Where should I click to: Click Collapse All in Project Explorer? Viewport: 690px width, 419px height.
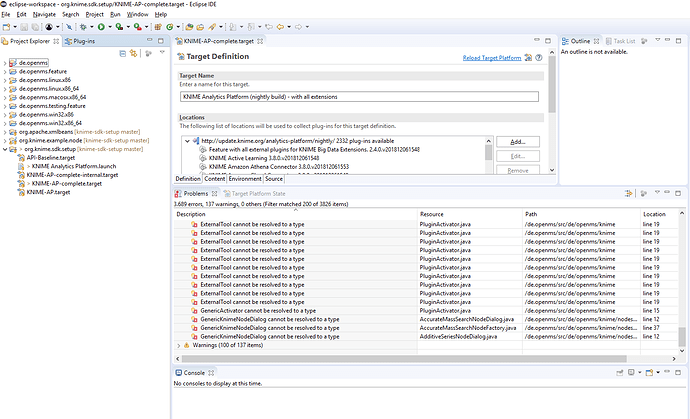[x=123, y=53]
